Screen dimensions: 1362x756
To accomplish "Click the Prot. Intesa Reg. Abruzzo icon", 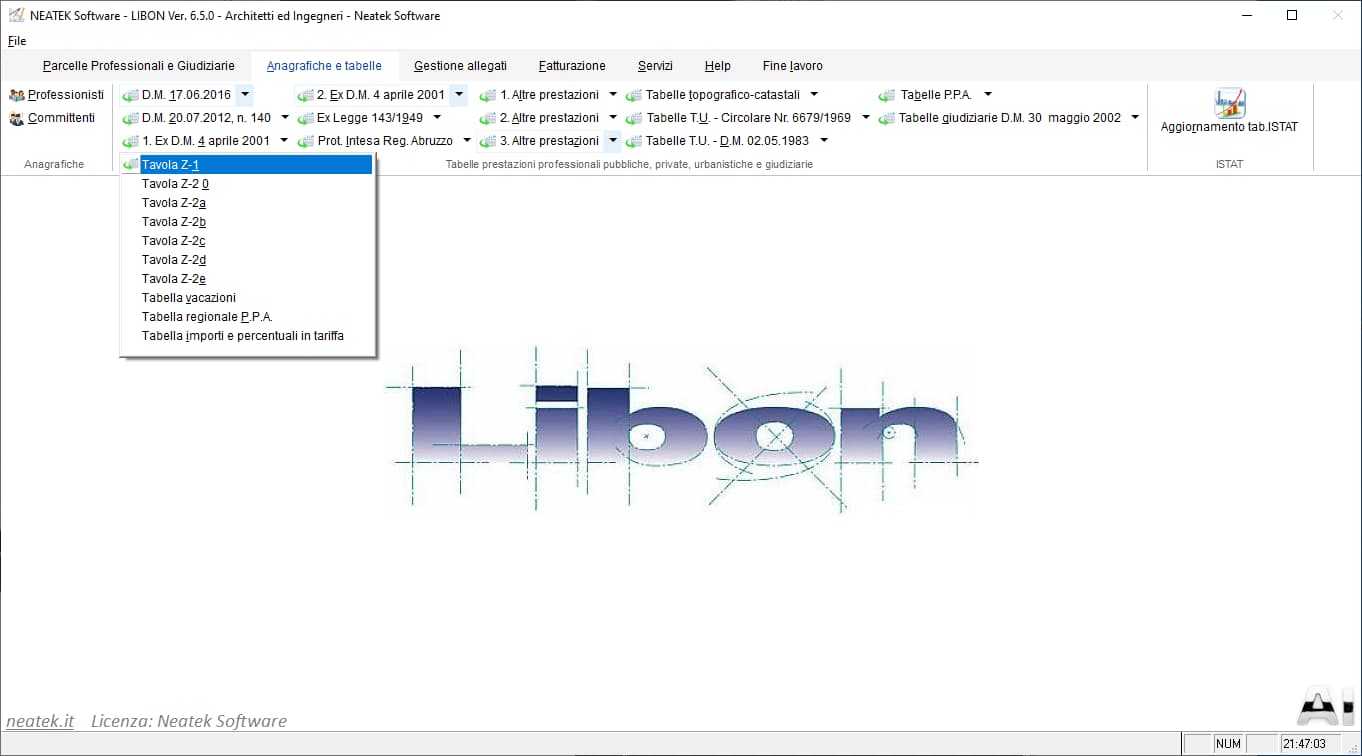I will tap(305, 141).
